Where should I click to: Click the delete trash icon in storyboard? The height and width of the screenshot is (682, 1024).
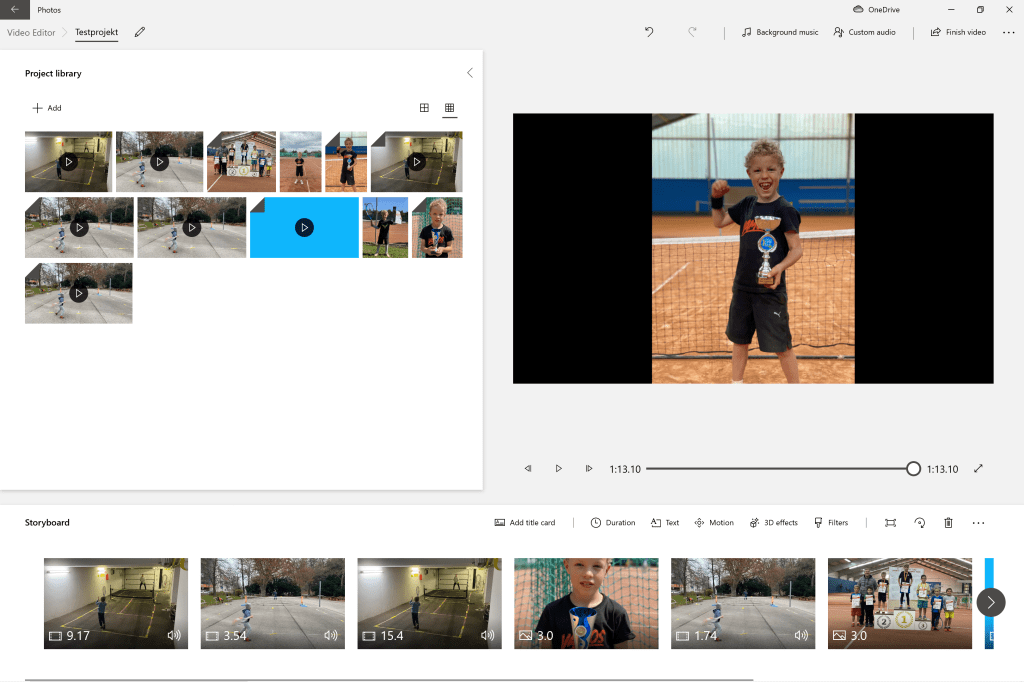point(948,523)
